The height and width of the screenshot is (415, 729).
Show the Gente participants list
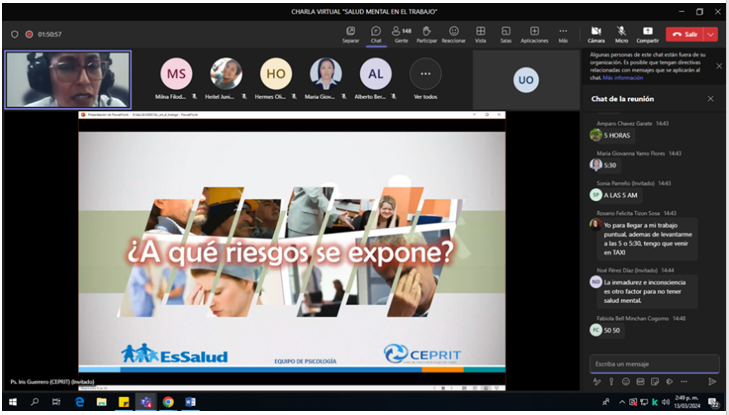click(401, 34)
